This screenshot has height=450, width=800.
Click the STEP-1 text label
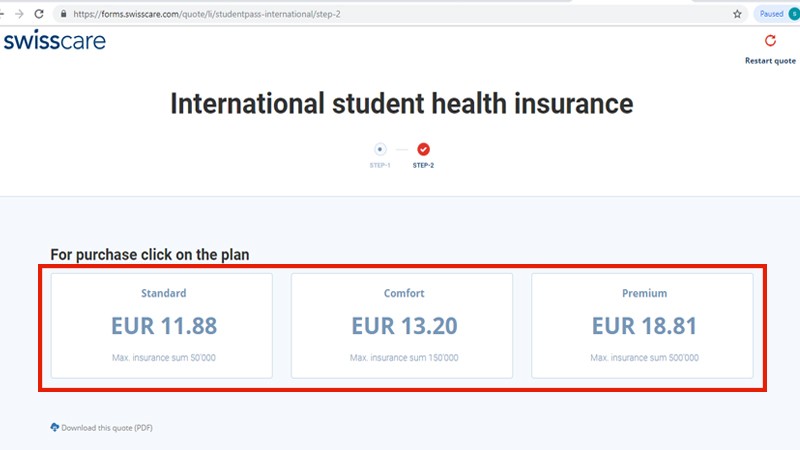380,165
